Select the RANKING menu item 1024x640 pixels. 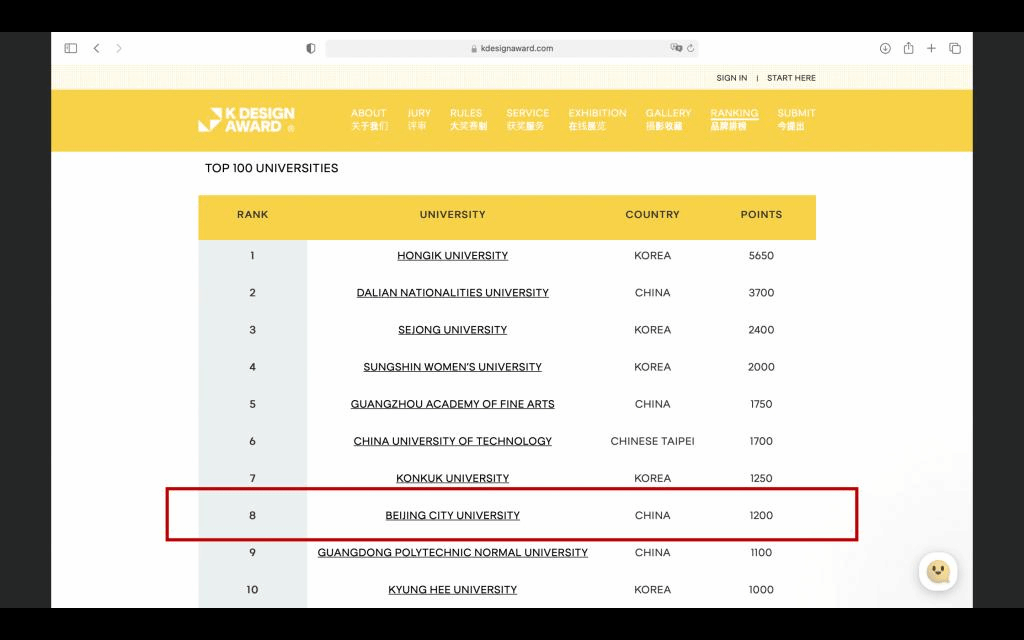(734, 120)
